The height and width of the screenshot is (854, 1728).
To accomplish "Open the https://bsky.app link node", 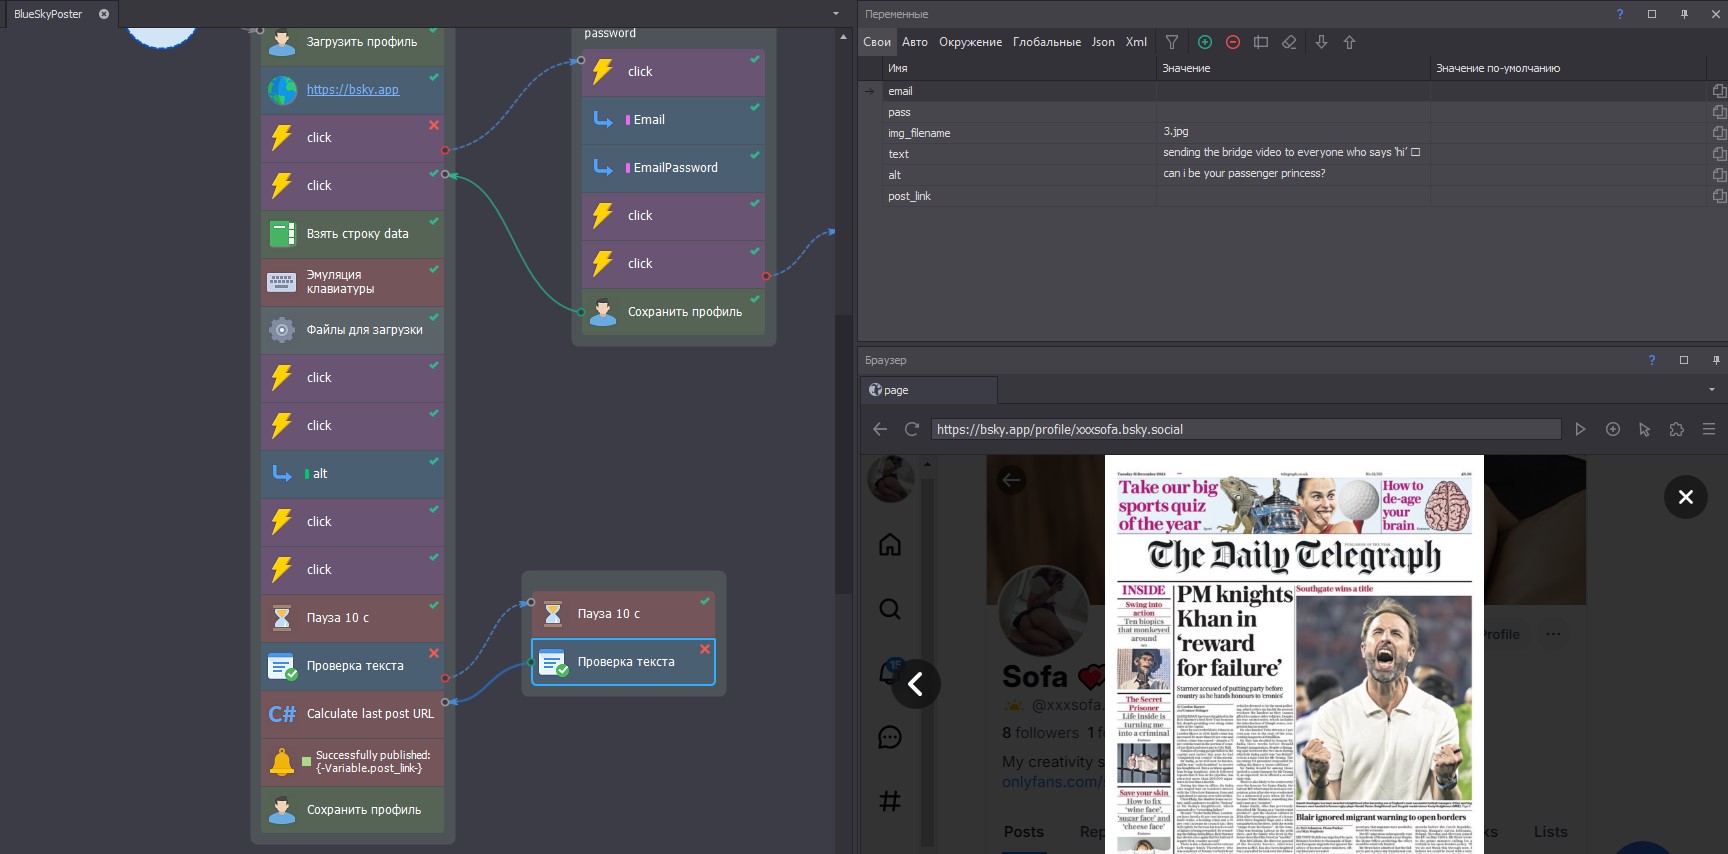I will tap(352, 90).
